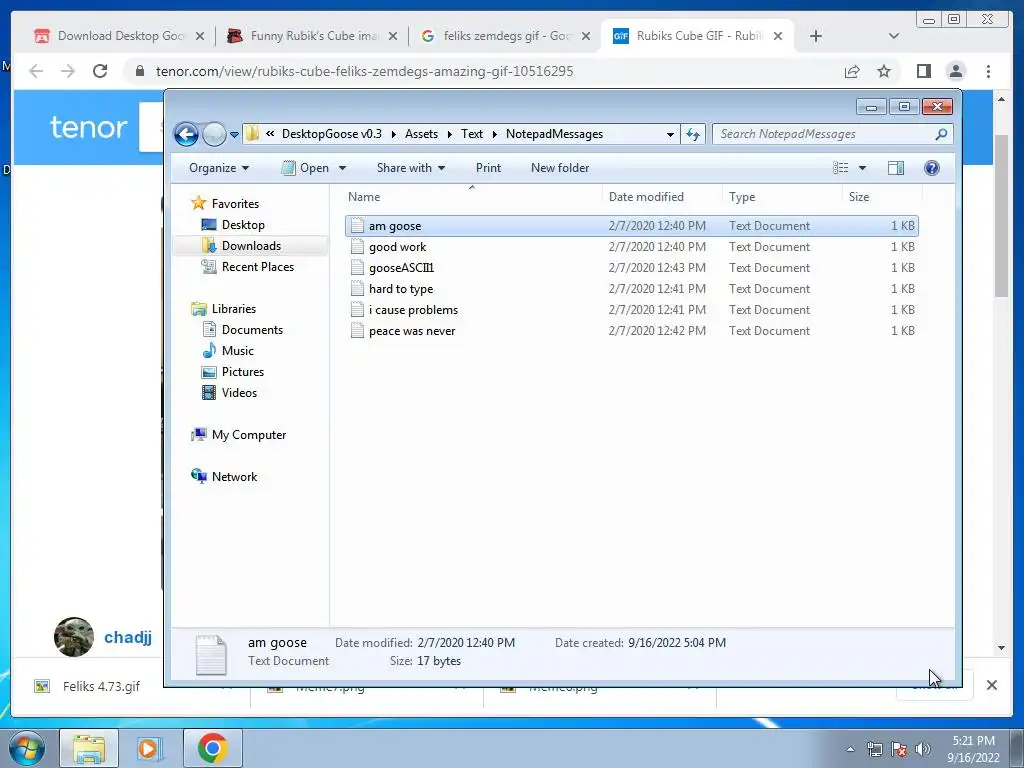Click the change view icon
This screenshot has width=1024, height=768.
click(x=840, y=168)
